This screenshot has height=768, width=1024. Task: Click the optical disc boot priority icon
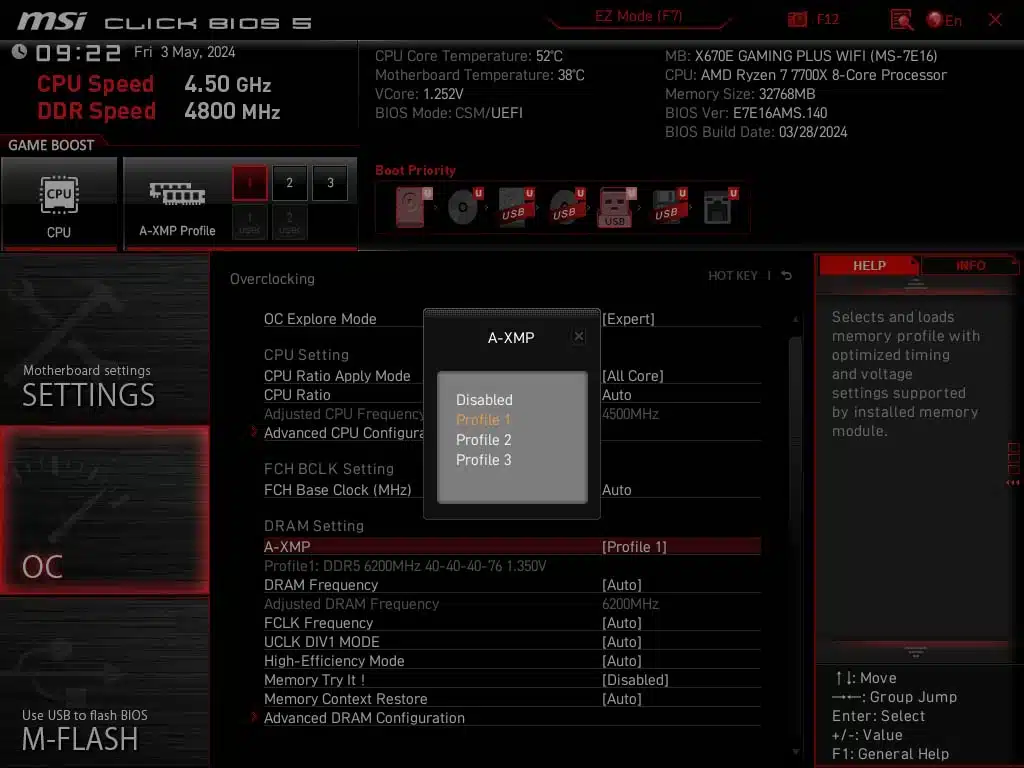click(x=463, y=207)
